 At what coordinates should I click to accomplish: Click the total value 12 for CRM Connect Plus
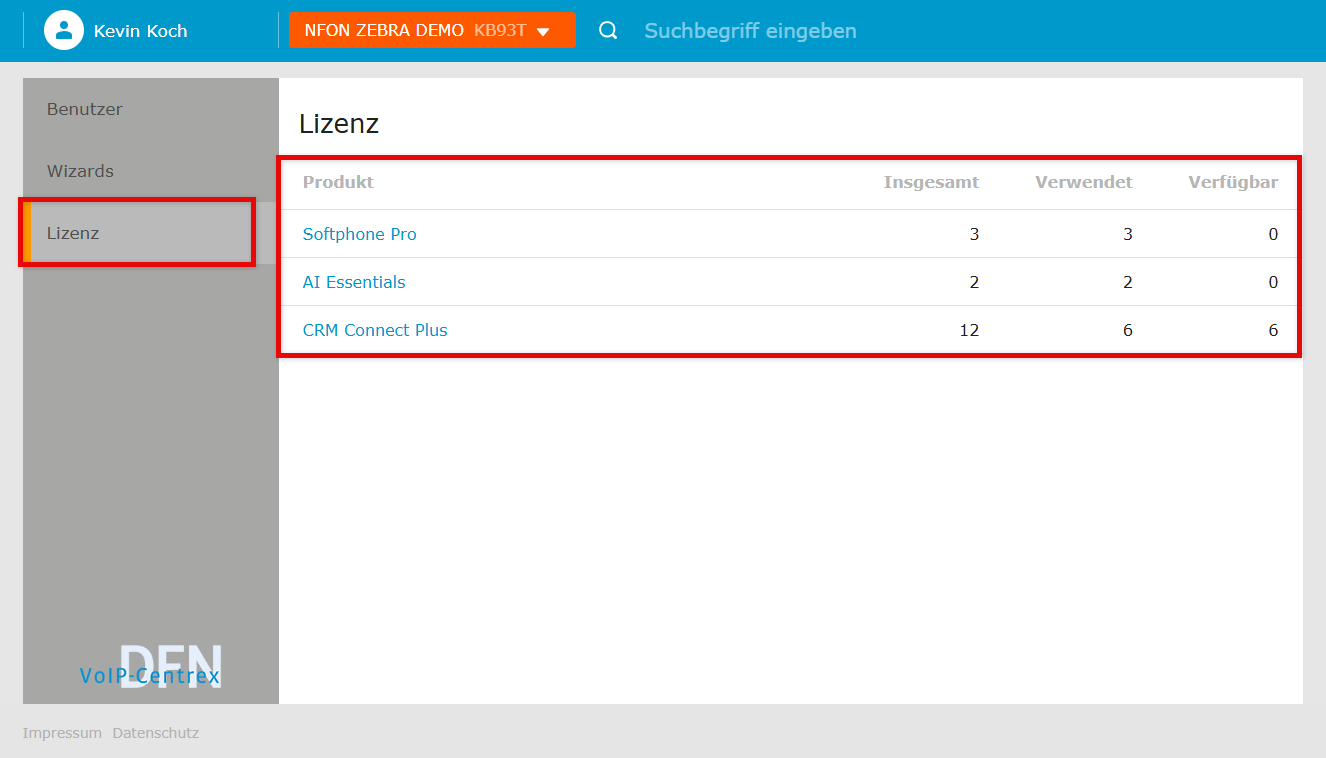pyautogui.click(x=968, y=330)
